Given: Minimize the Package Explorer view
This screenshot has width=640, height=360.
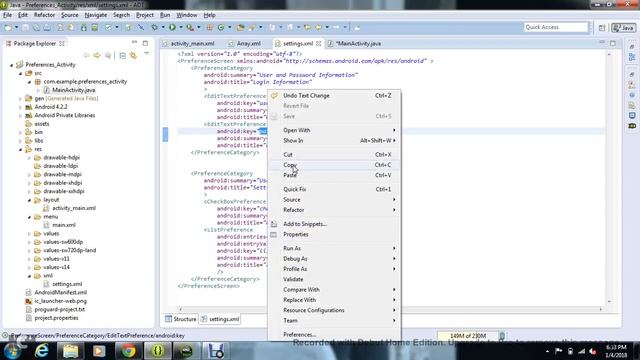Looking at the screenshot, I should point(134,42).
